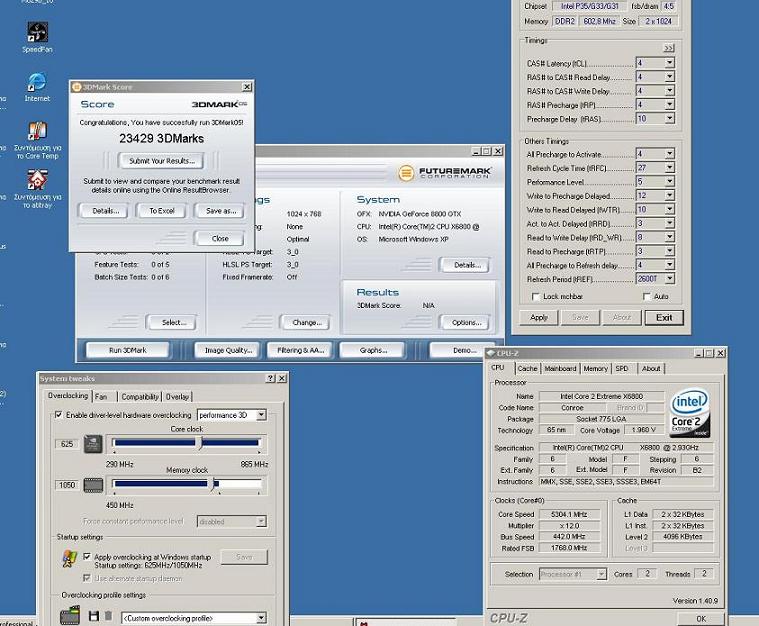This screenshot has width=759, height=626.
Task: Switch to the Overlay tab
Action: [177, 397]
